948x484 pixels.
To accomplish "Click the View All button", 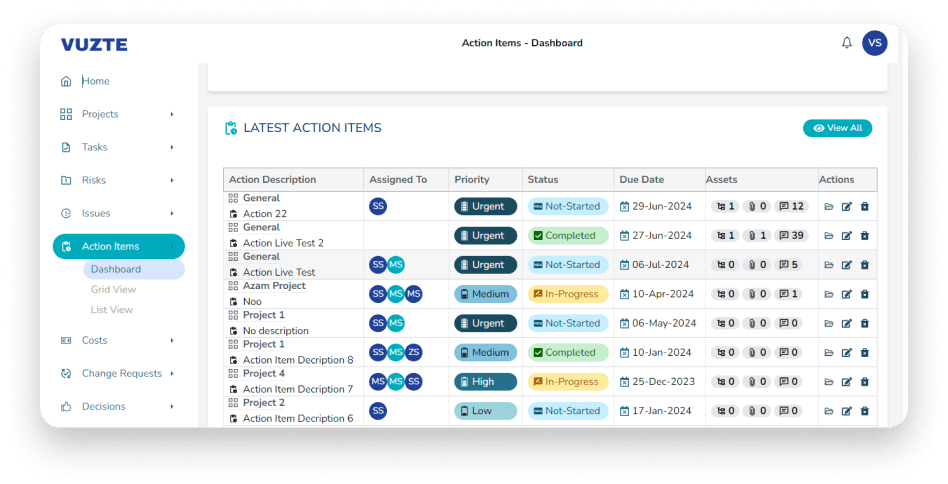I will pyautogui.click(x=837, y=128).
